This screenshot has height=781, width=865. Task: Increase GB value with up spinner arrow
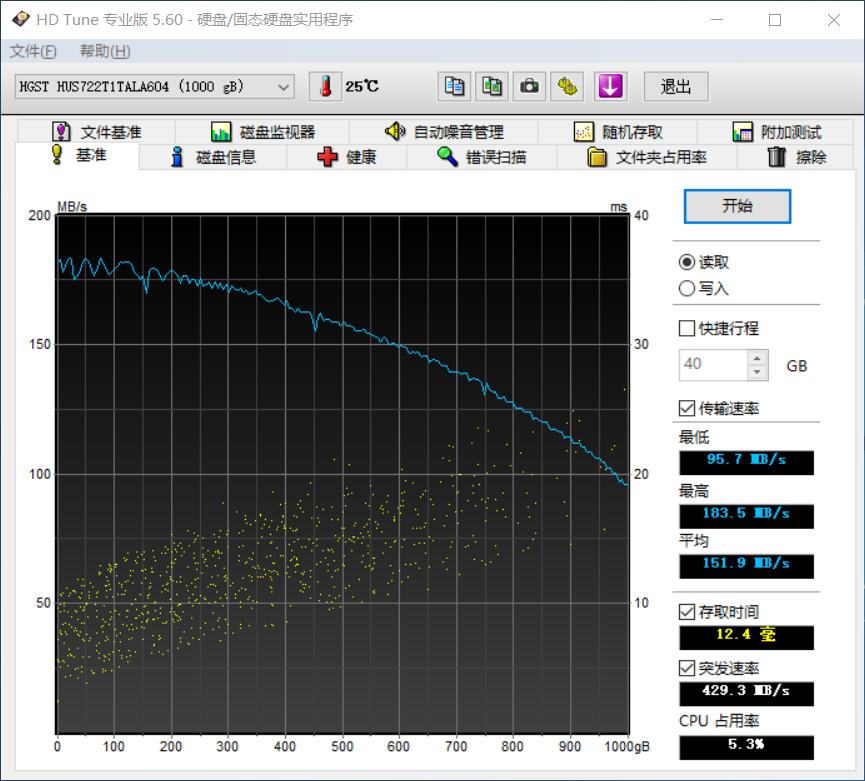pos(757,358)
